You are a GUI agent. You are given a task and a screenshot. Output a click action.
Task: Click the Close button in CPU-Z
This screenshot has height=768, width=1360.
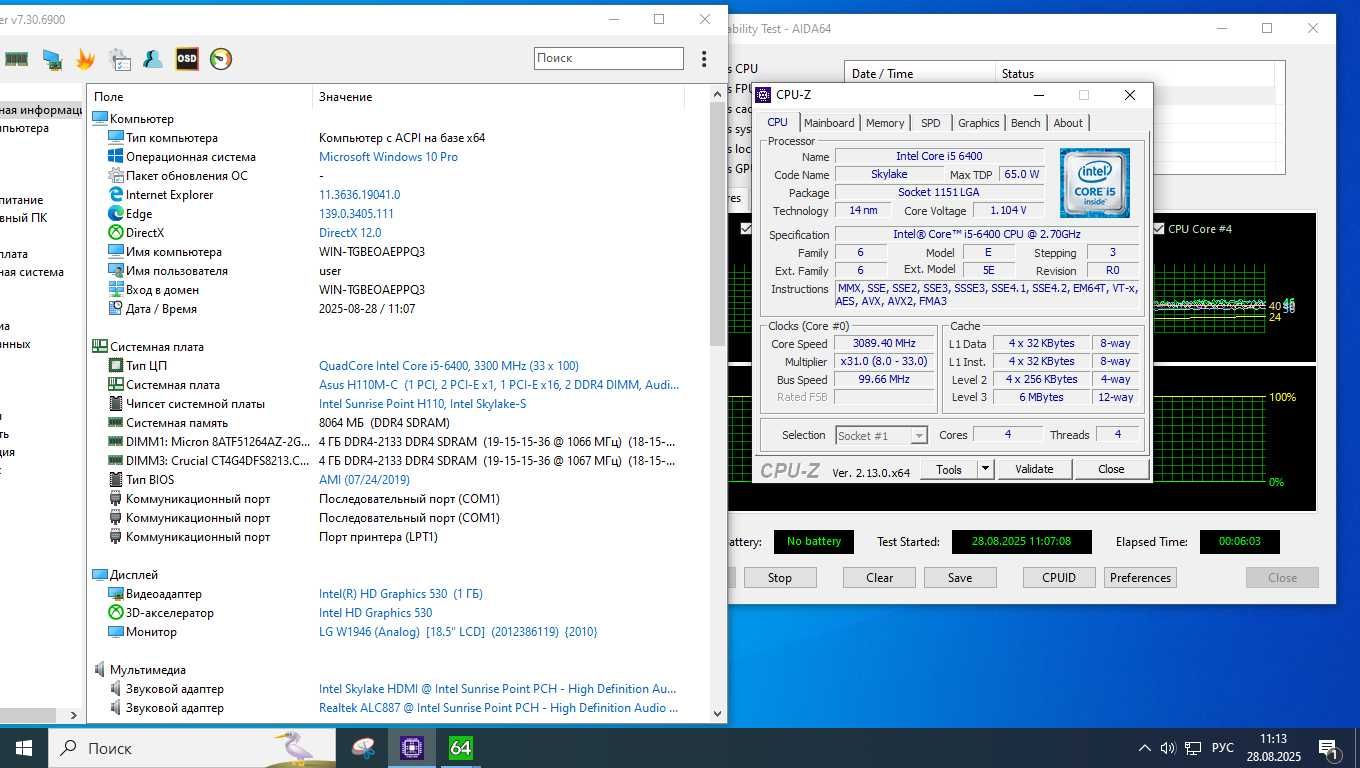[x=1111, y=469]
